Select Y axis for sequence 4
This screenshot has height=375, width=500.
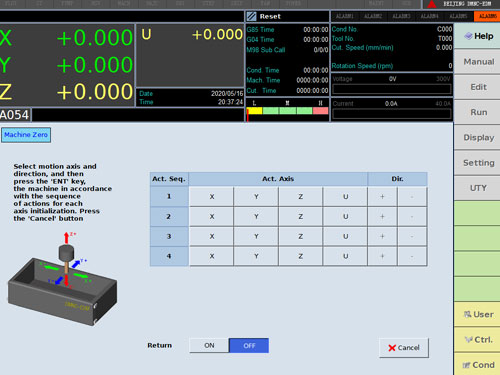pyautogui.click(x=256, y=256)
